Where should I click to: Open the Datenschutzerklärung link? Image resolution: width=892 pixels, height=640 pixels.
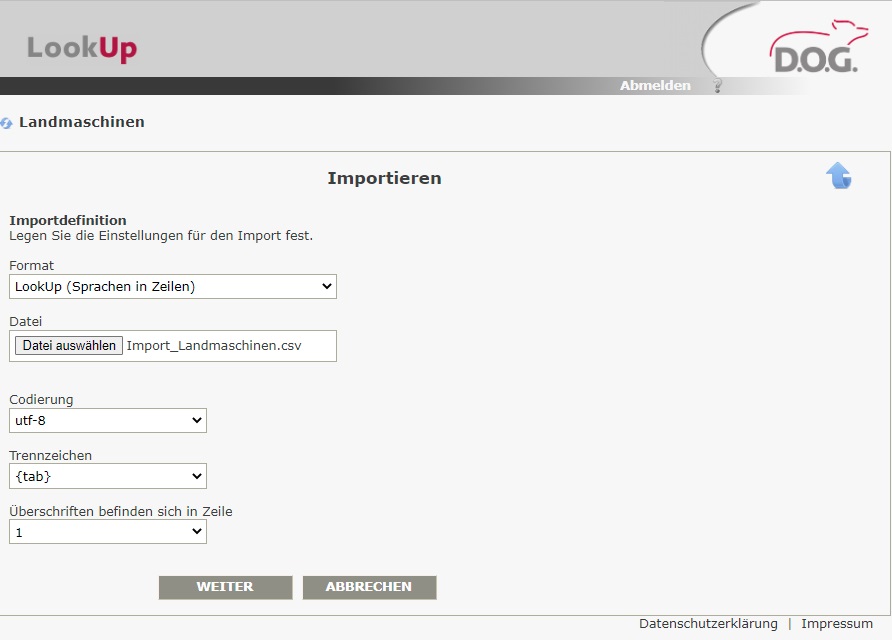pos(708,624)
